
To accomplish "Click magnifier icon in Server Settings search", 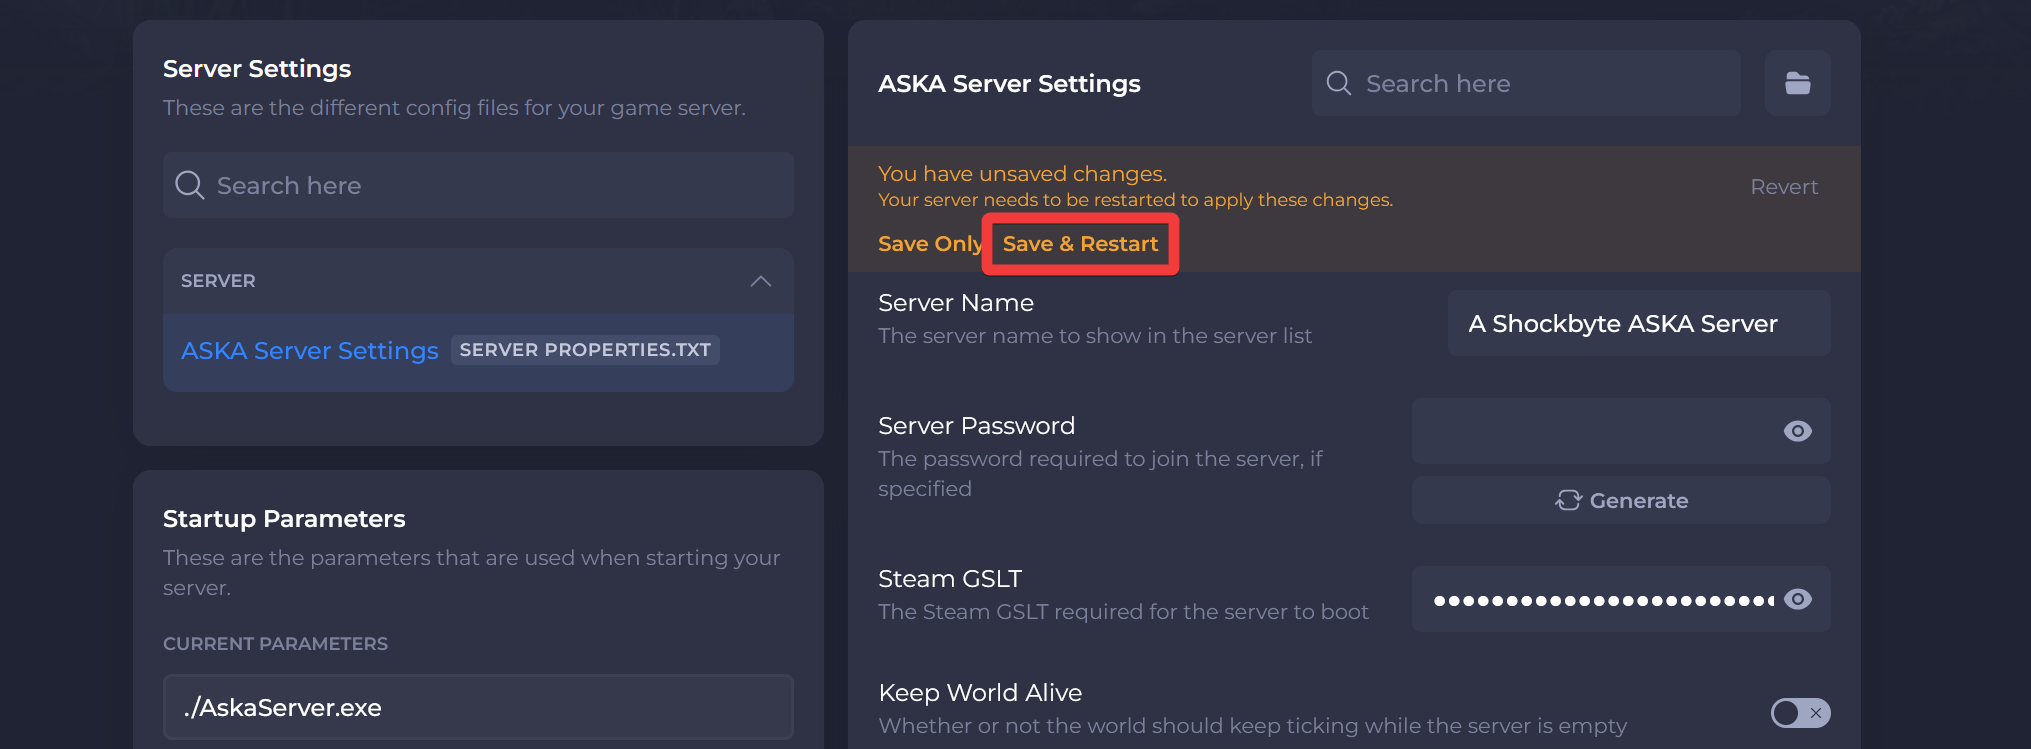I will (x=189, y=185).
